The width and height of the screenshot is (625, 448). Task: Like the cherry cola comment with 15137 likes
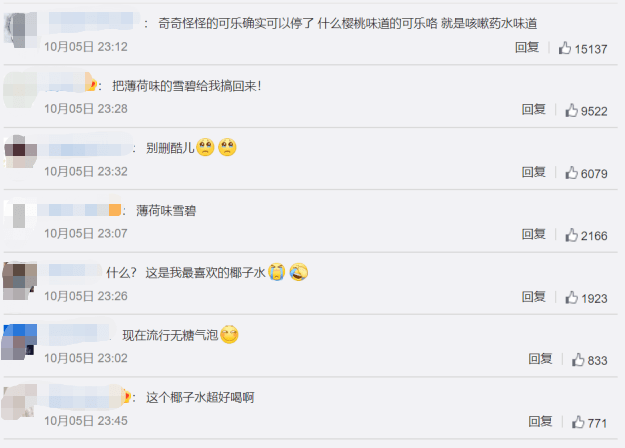[565, 48]
